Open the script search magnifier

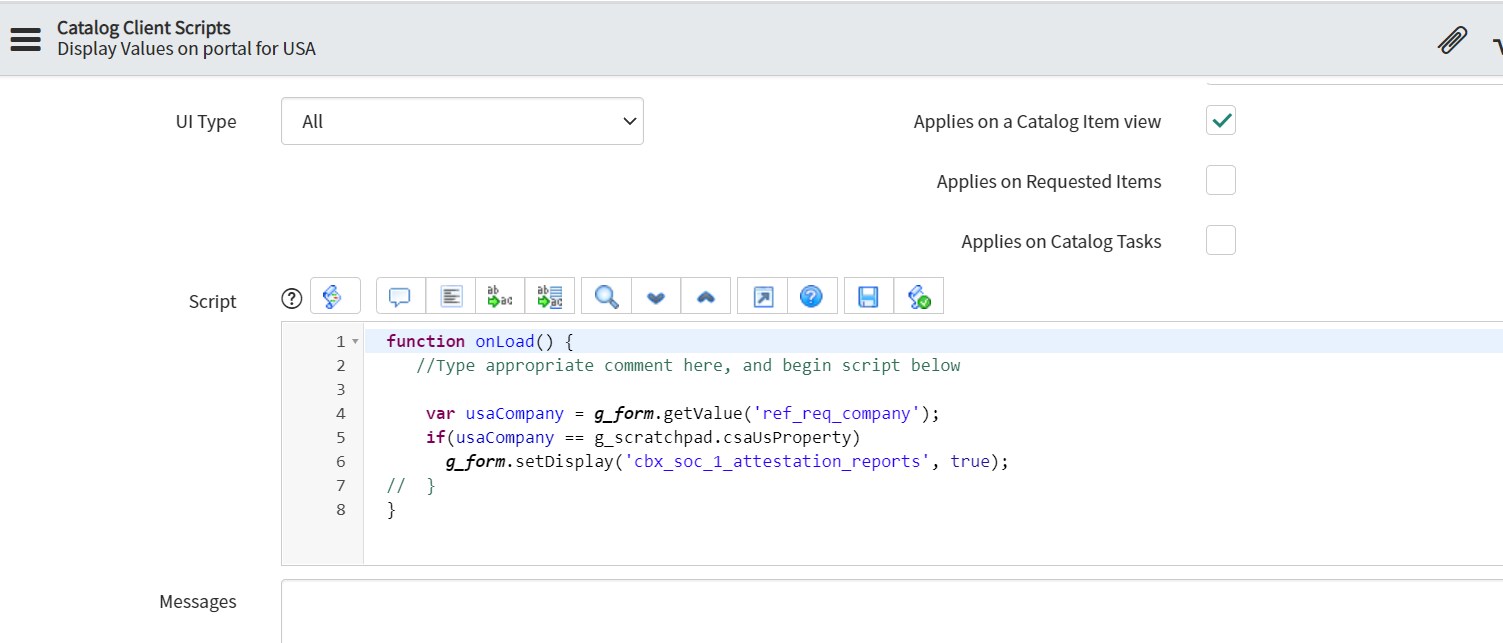(606, 297)
